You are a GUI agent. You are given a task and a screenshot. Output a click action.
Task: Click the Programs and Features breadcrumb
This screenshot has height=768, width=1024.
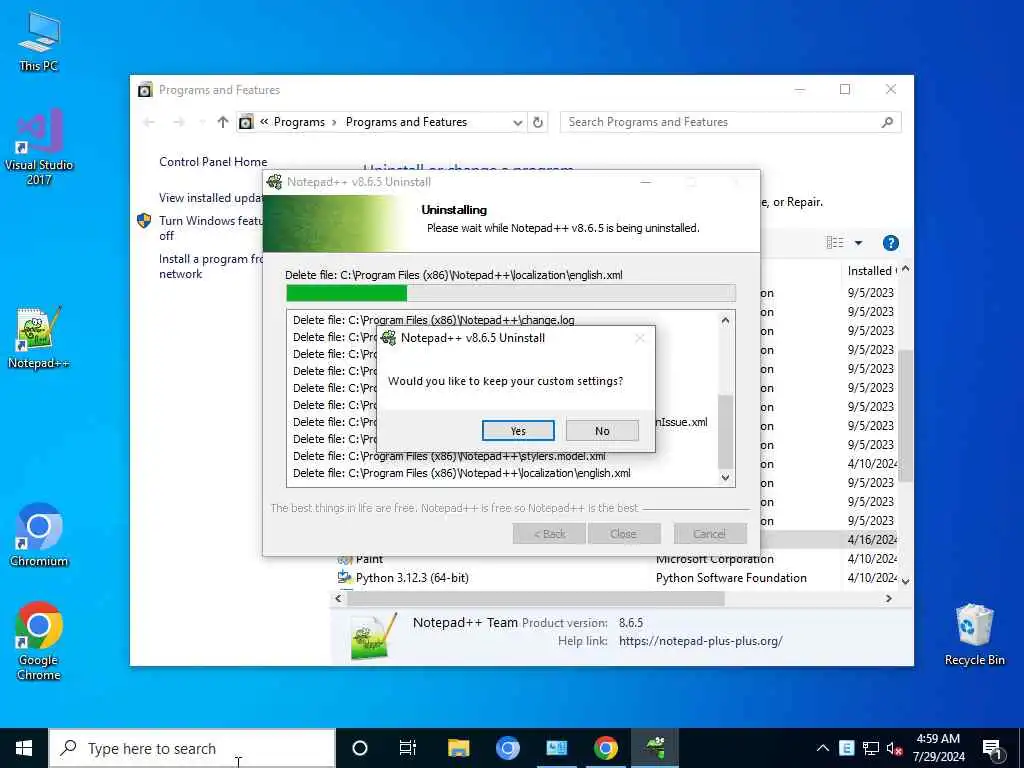click(x=406, y=122)
